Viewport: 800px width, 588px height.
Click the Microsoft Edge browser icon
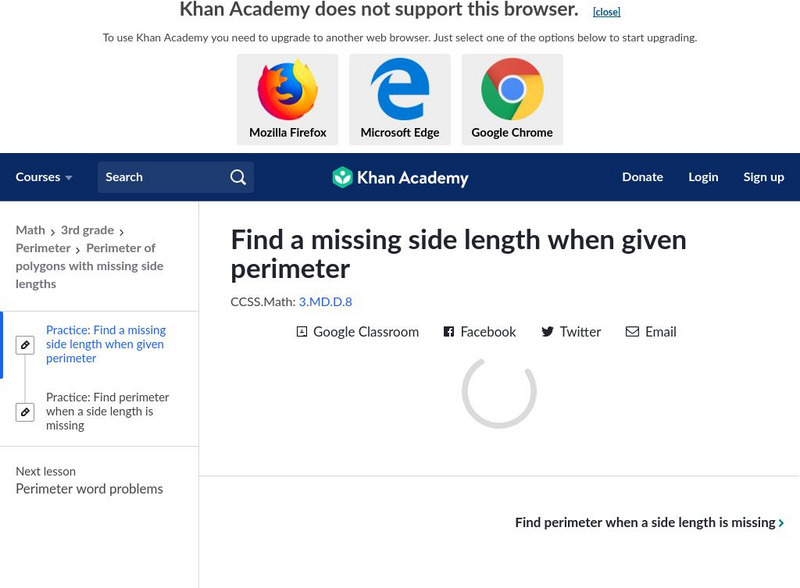pos(400,90)
